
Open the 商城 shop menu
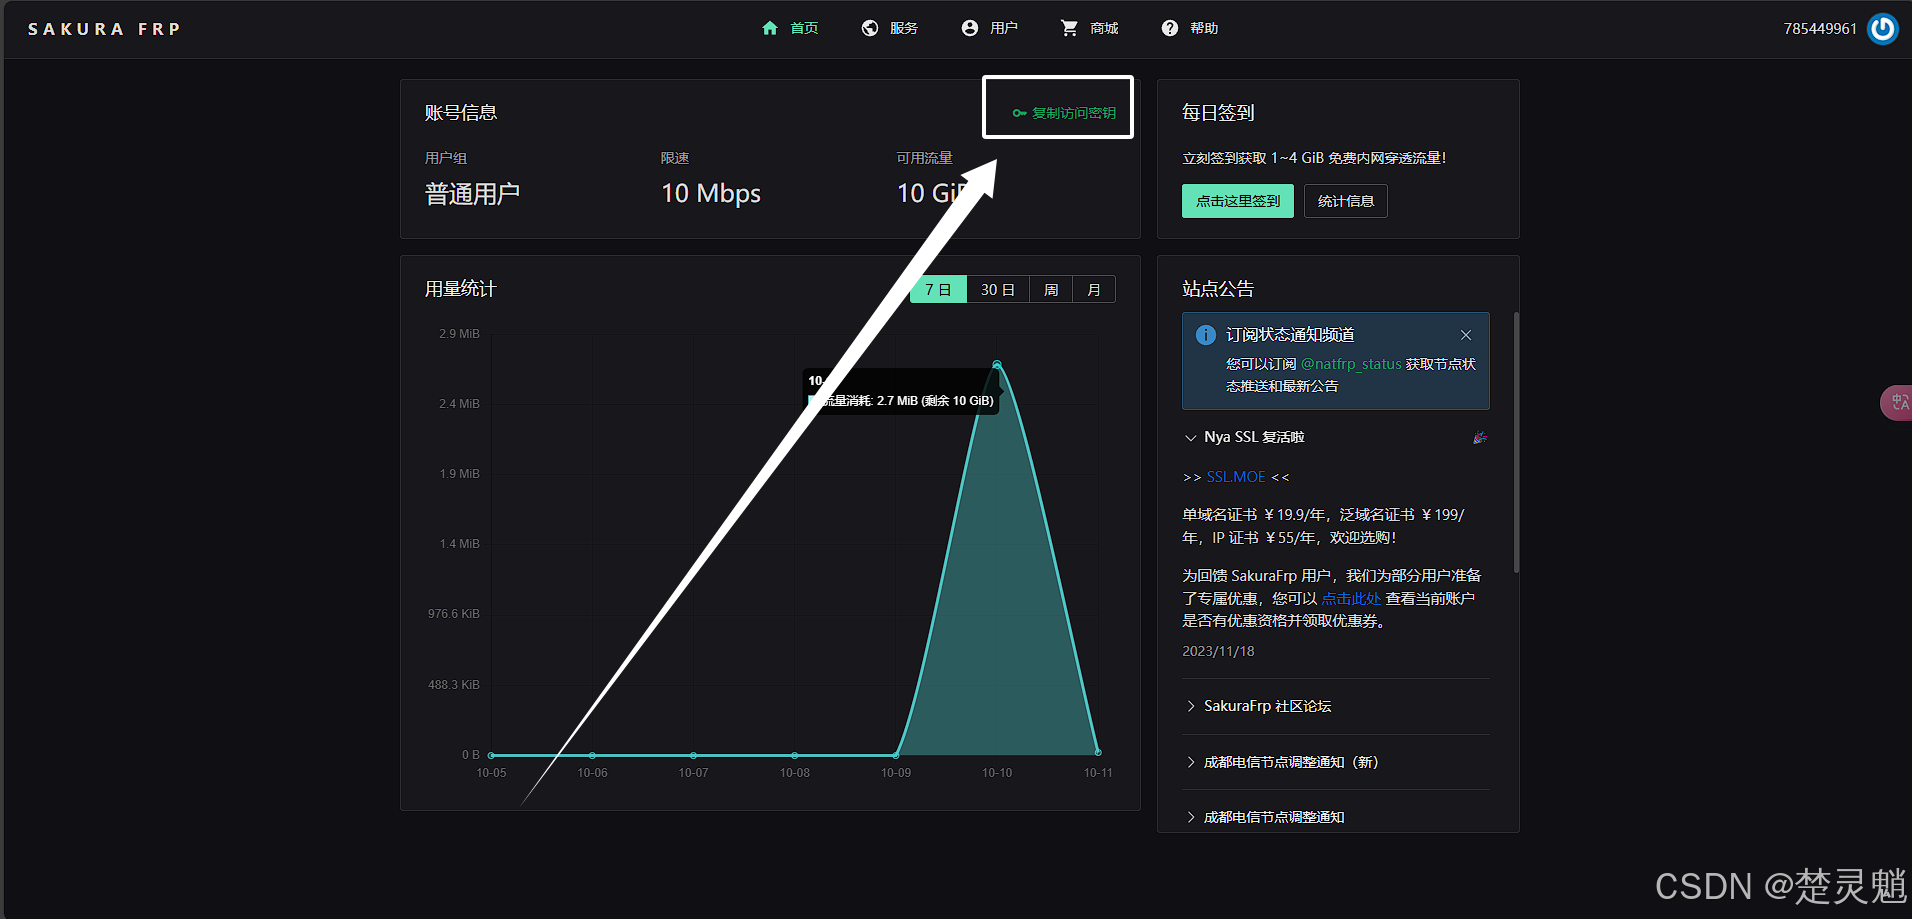click(x=1090, y=28)
